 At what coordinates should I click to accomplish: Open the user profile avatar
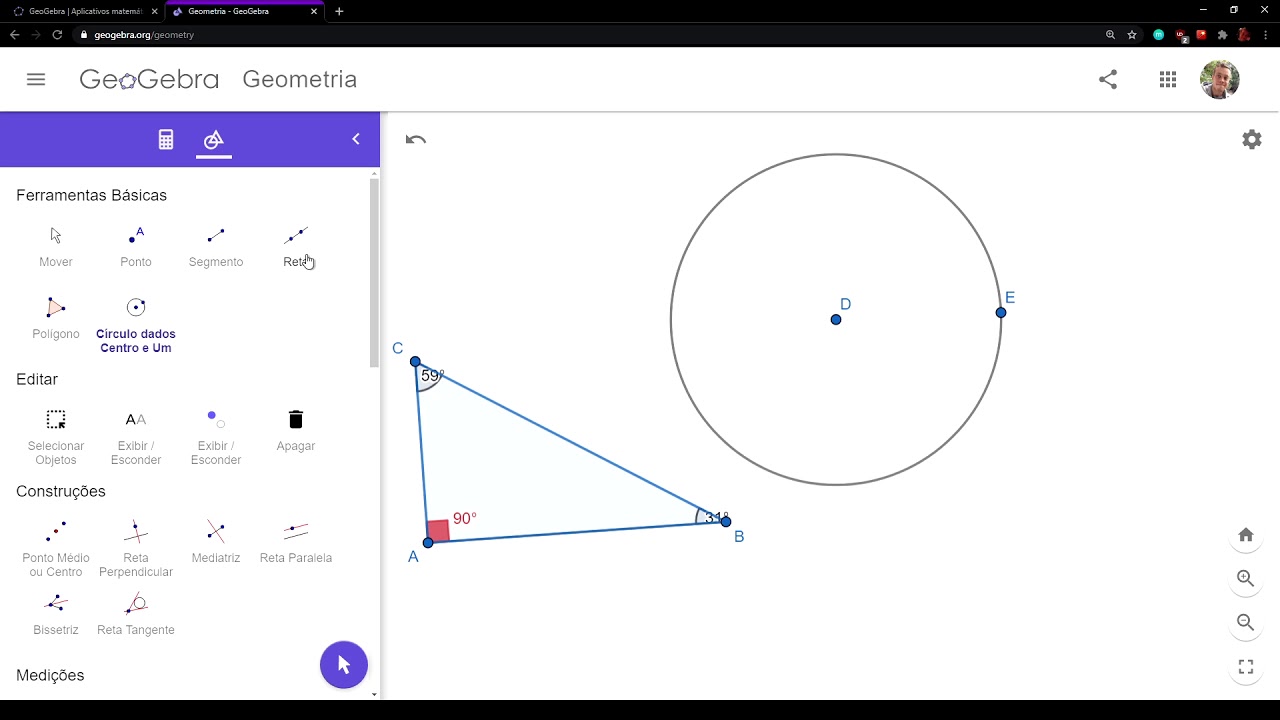tap(1220, 79)
